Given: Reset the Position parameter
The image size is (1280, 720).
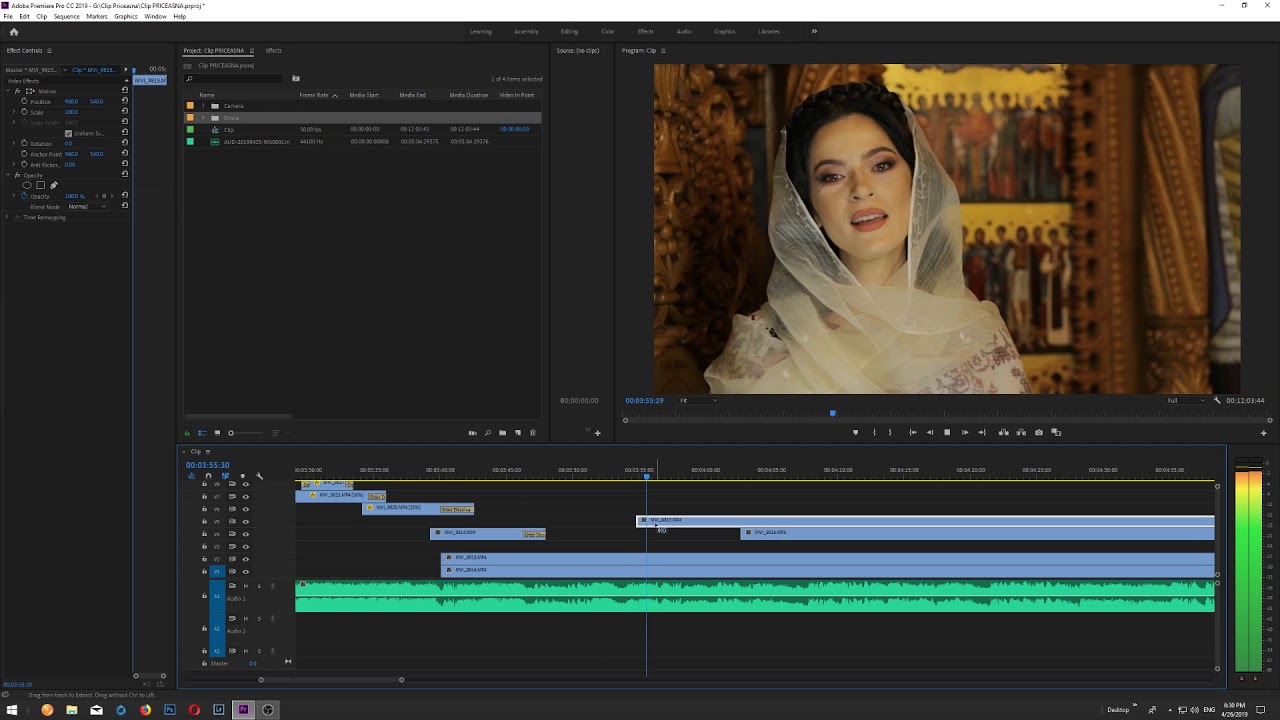Looking at the screenshot, I should [x=125, y=101].
